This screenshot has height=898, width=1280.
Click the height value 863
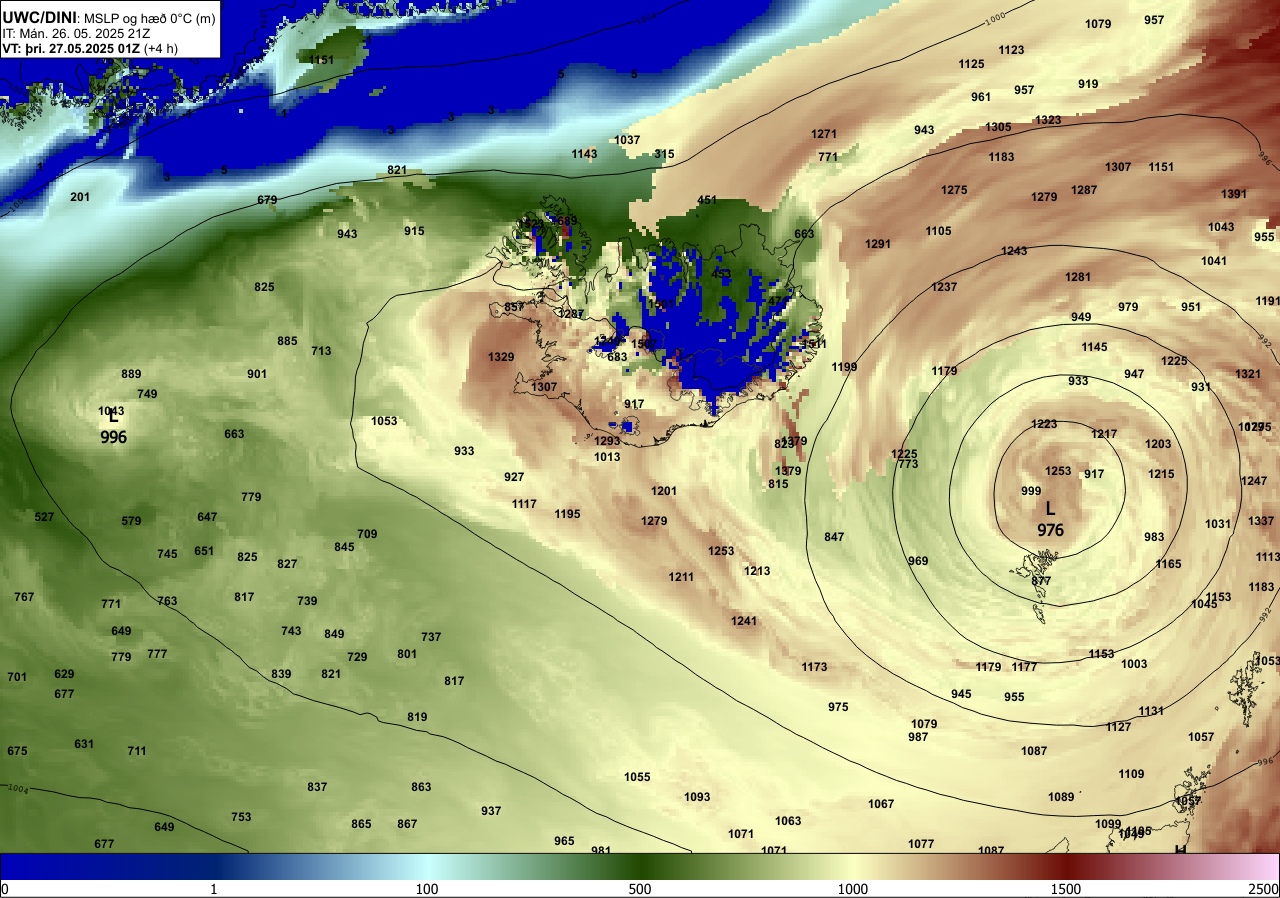coord(421,787)
